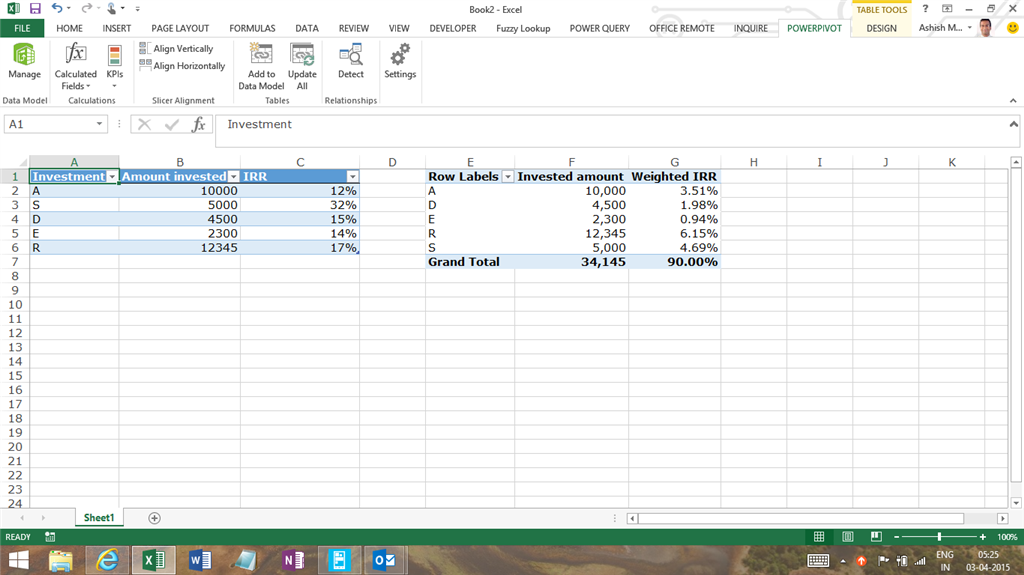Viewport: 1024px width, 575px height.
Task: Open the Row Labels pivot filter dropdown
Action: point(507,177)
